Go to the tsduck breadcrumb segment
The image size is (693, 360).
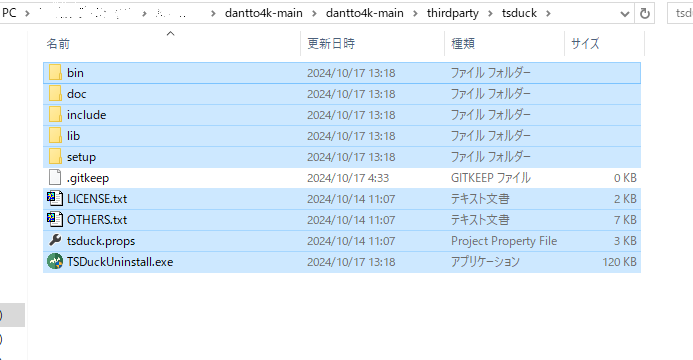519,13
